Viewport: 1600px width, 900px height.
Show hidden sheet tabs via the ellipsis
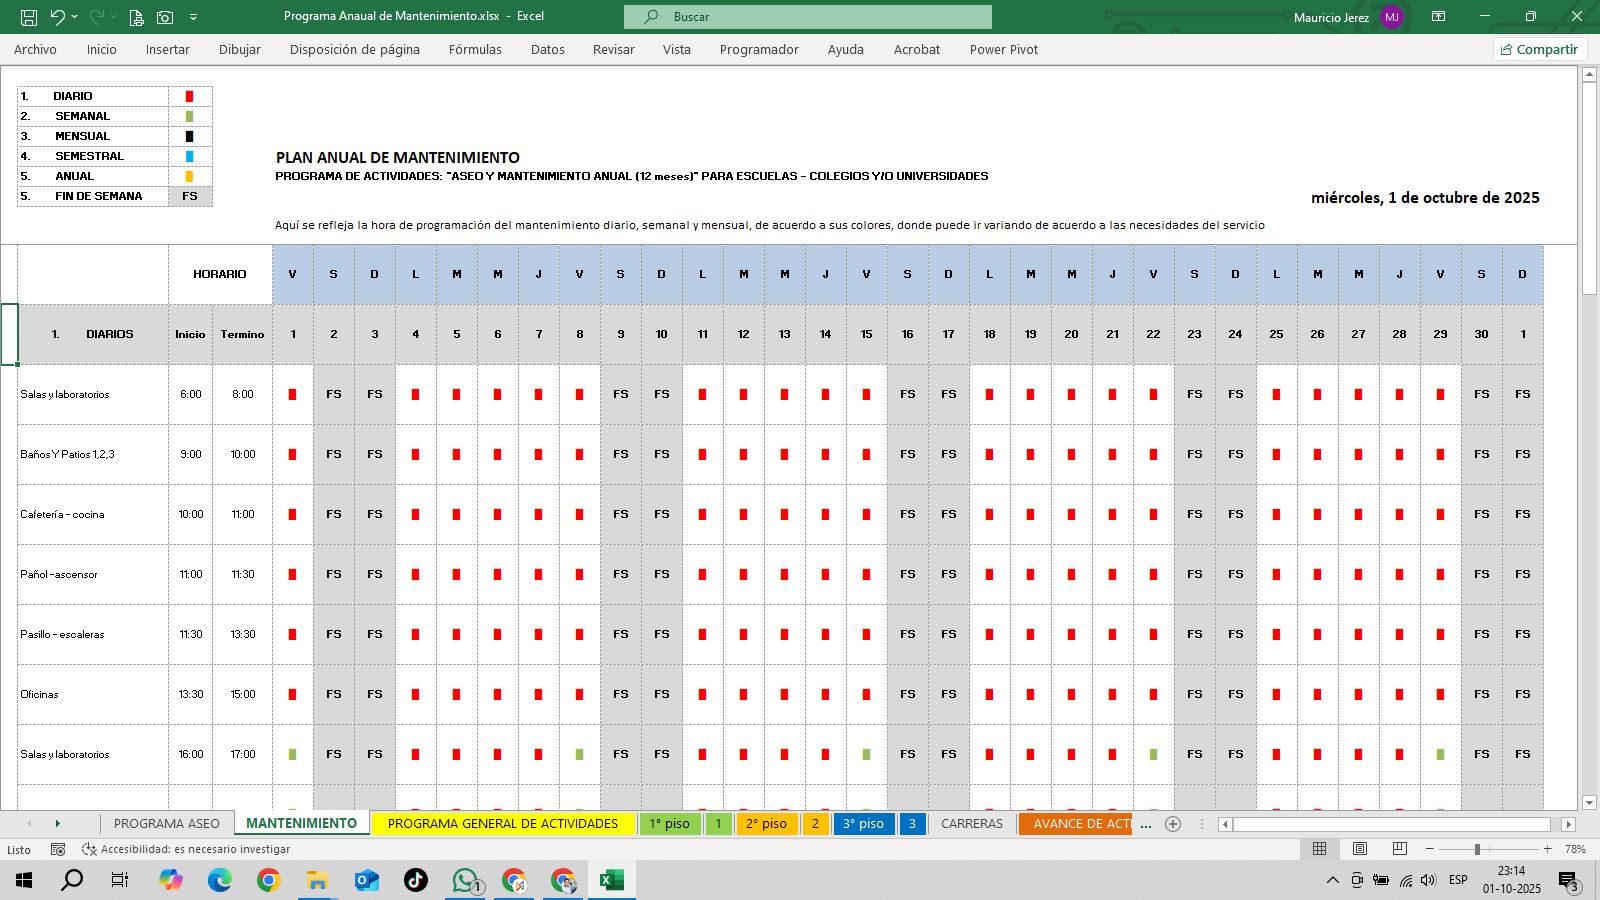pos(1148,824)
